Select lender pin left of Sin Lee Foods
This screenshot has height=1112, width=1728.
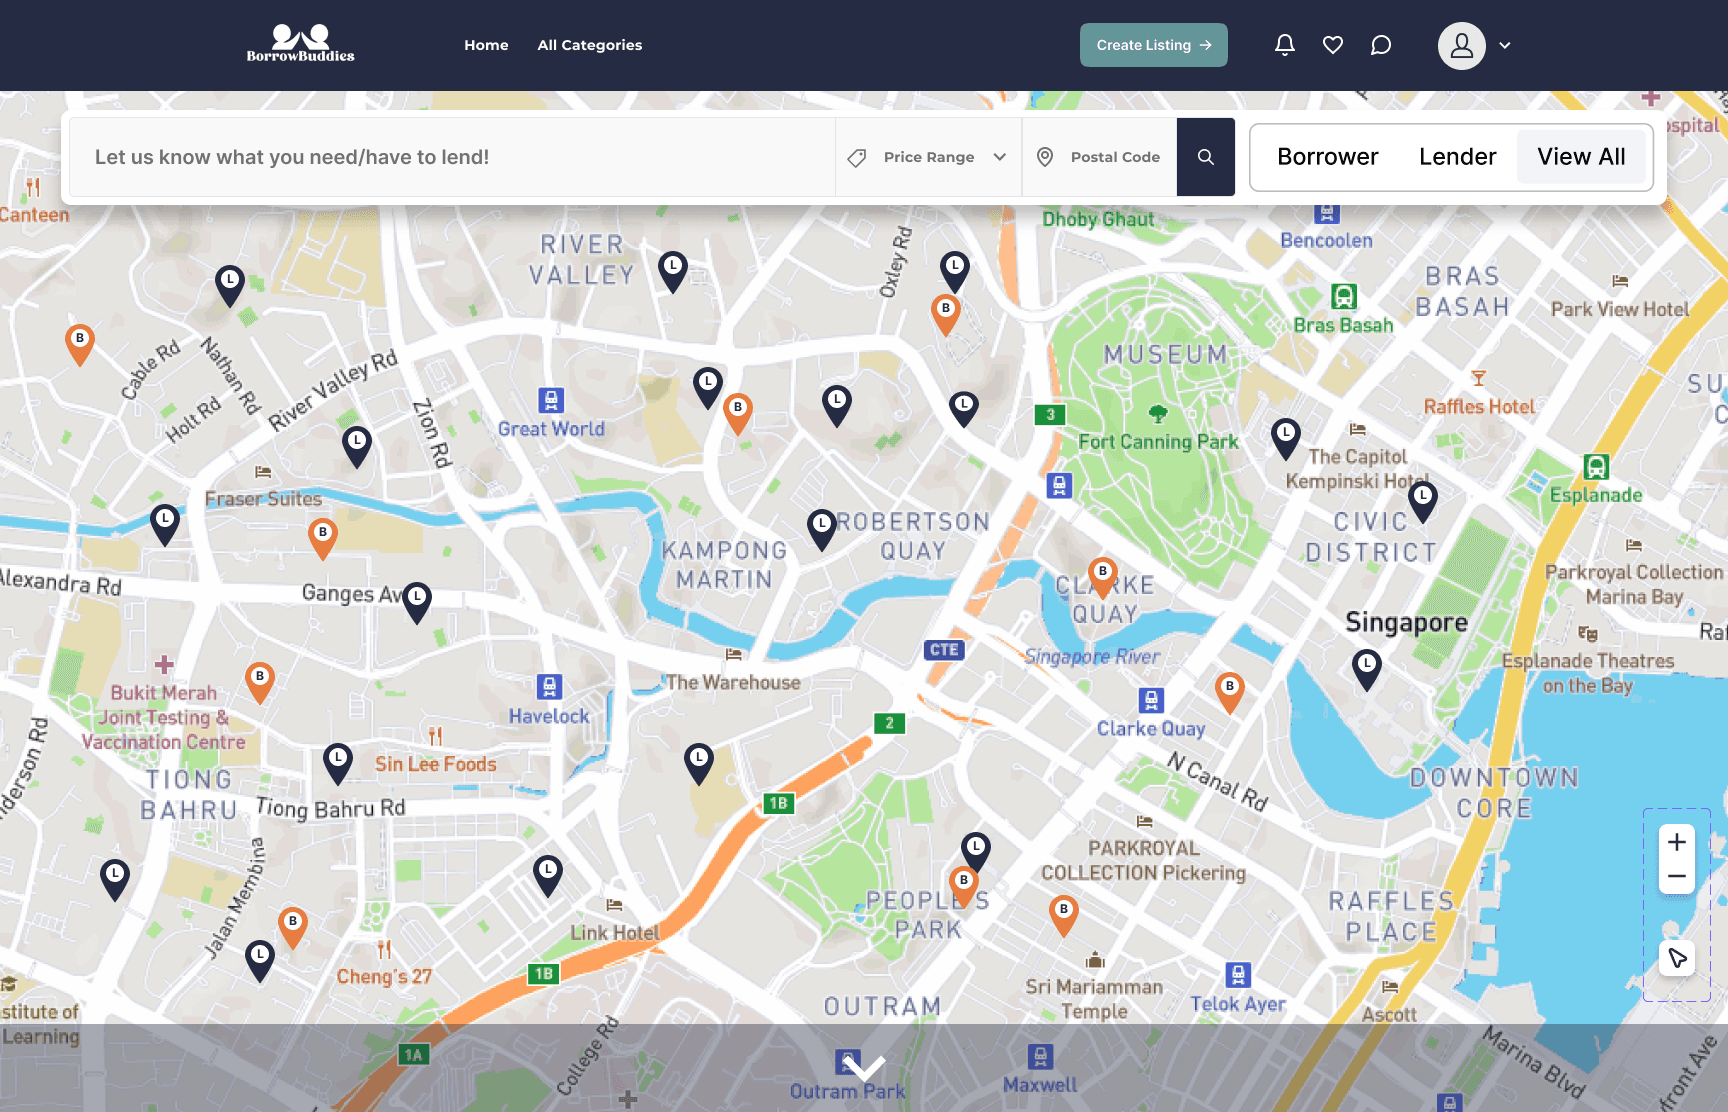(338, 763)
